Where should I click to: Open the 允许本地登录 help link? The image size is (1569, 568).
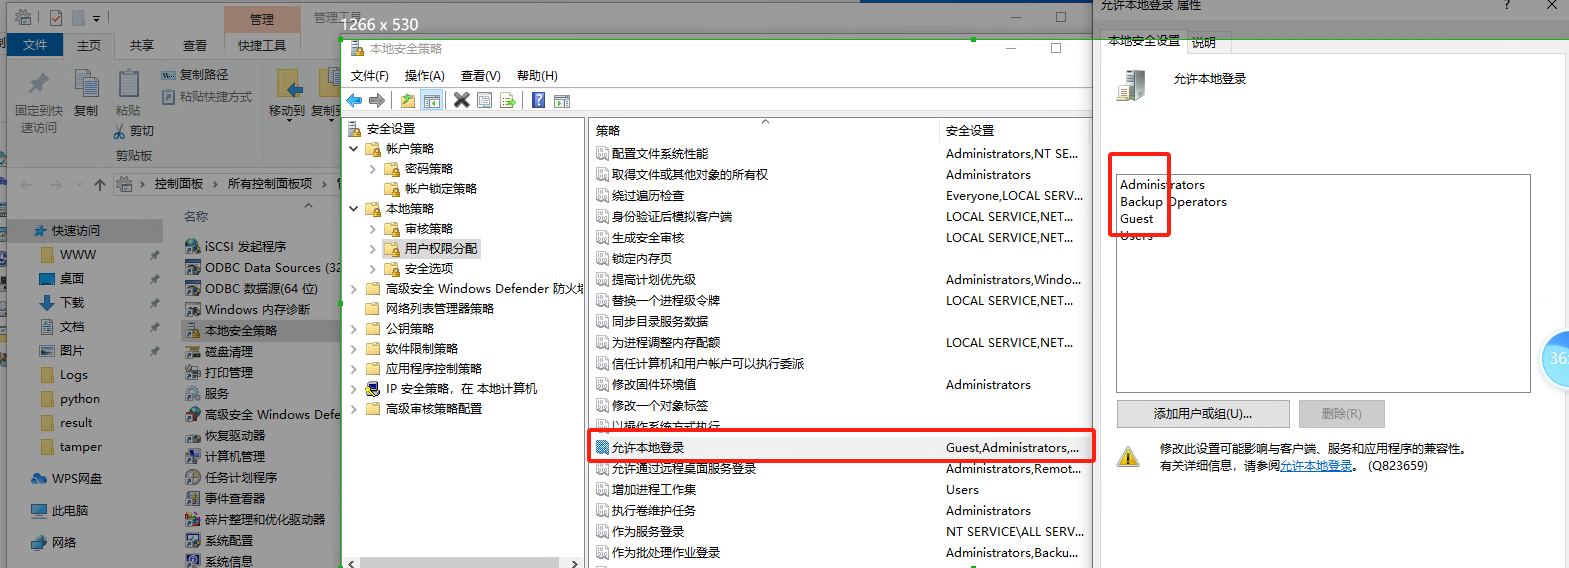click(1316, 466)
